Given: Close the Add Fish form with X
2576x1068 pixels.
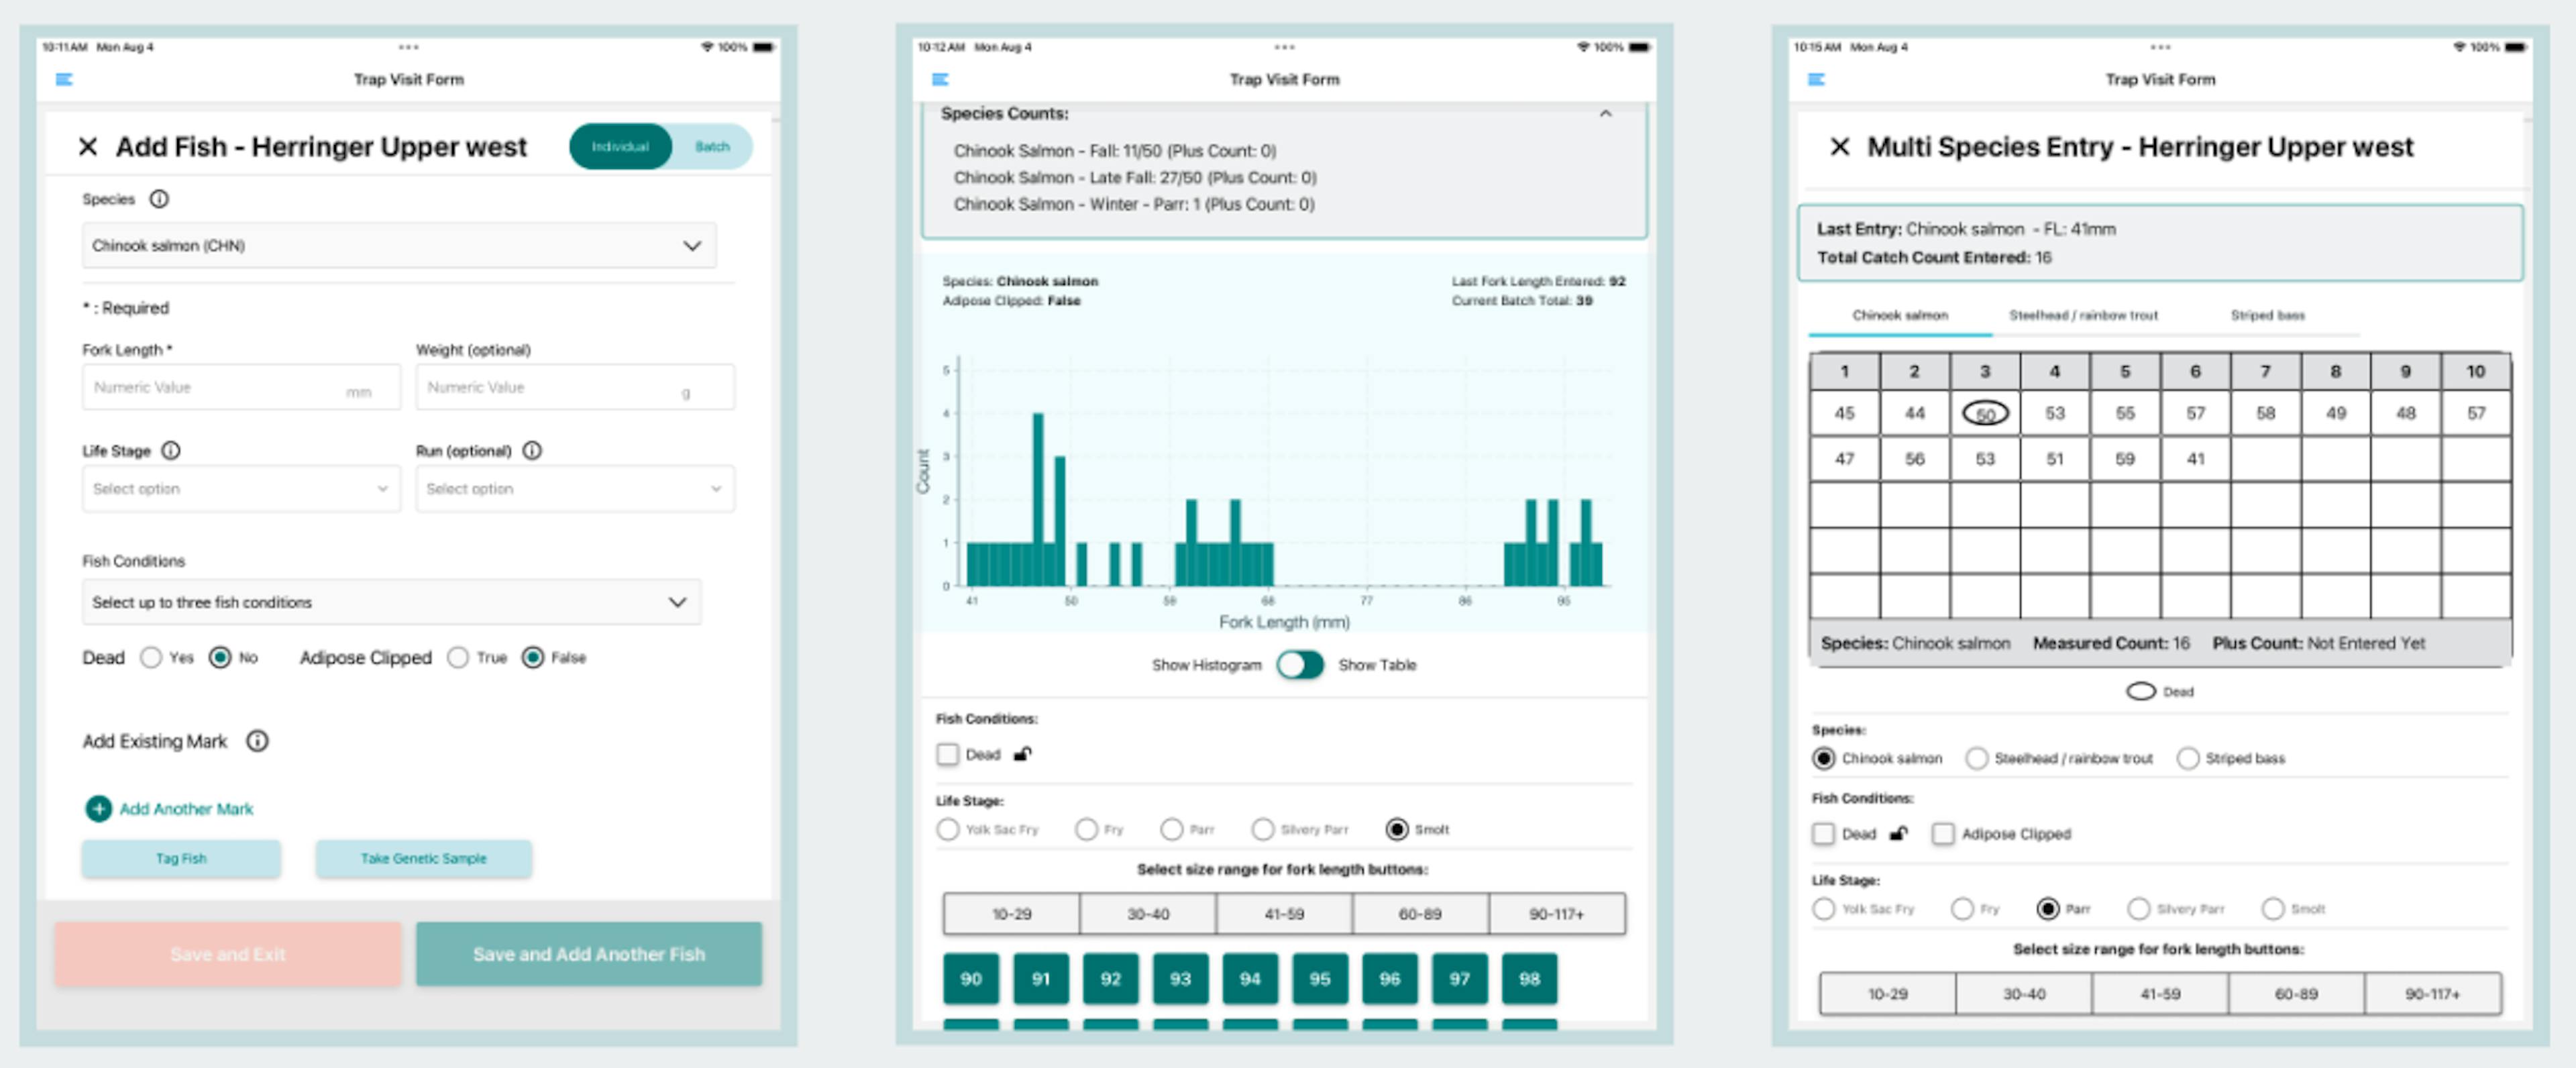Looking at the screenshot, I should [x=88, y=147].
